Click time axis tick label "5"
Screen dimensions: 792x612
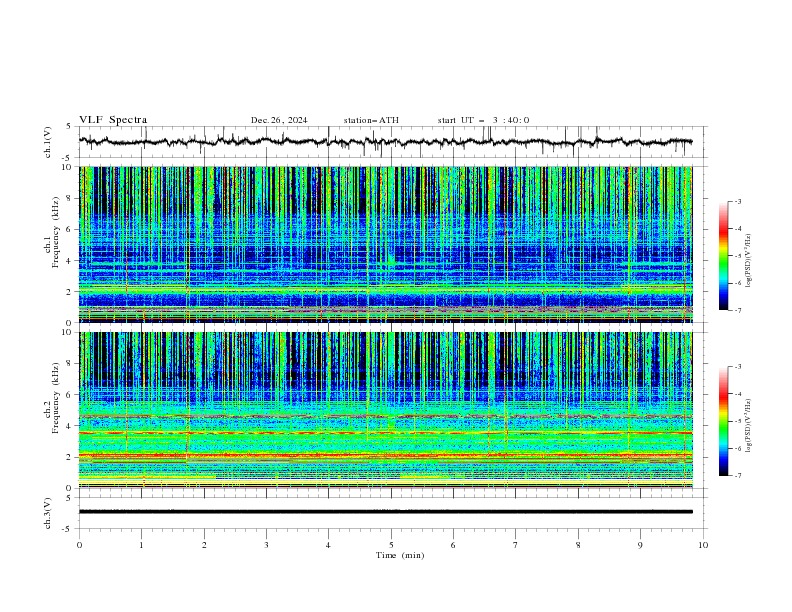391,545
